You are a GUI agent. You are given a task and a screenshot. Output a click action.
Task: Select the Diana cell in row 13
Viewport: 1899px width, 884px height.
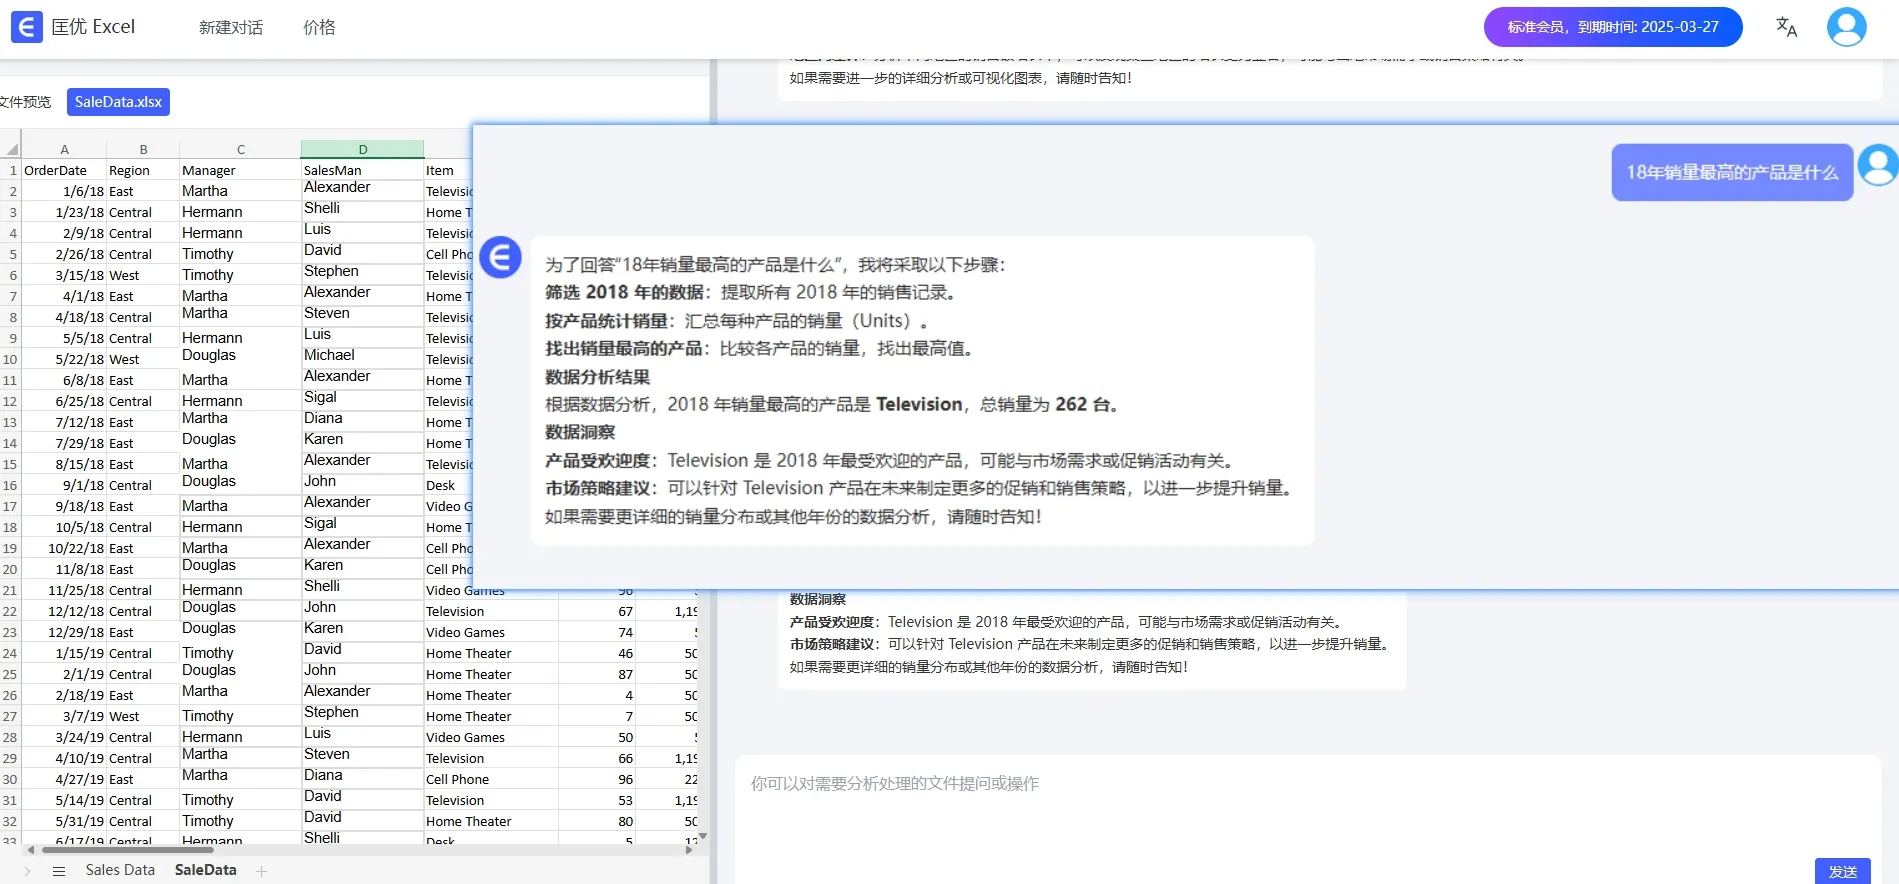362,419
